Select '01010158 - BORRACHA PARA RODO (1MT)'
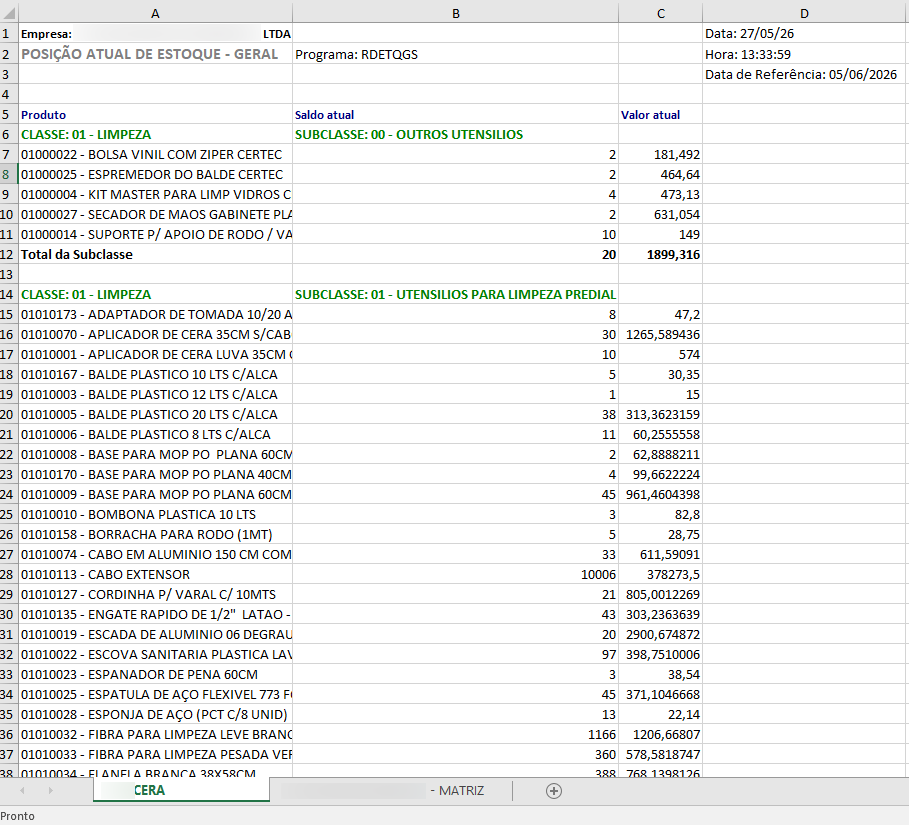Image resolution: width=909 pixels, height=825 pixels. (155, 535)
